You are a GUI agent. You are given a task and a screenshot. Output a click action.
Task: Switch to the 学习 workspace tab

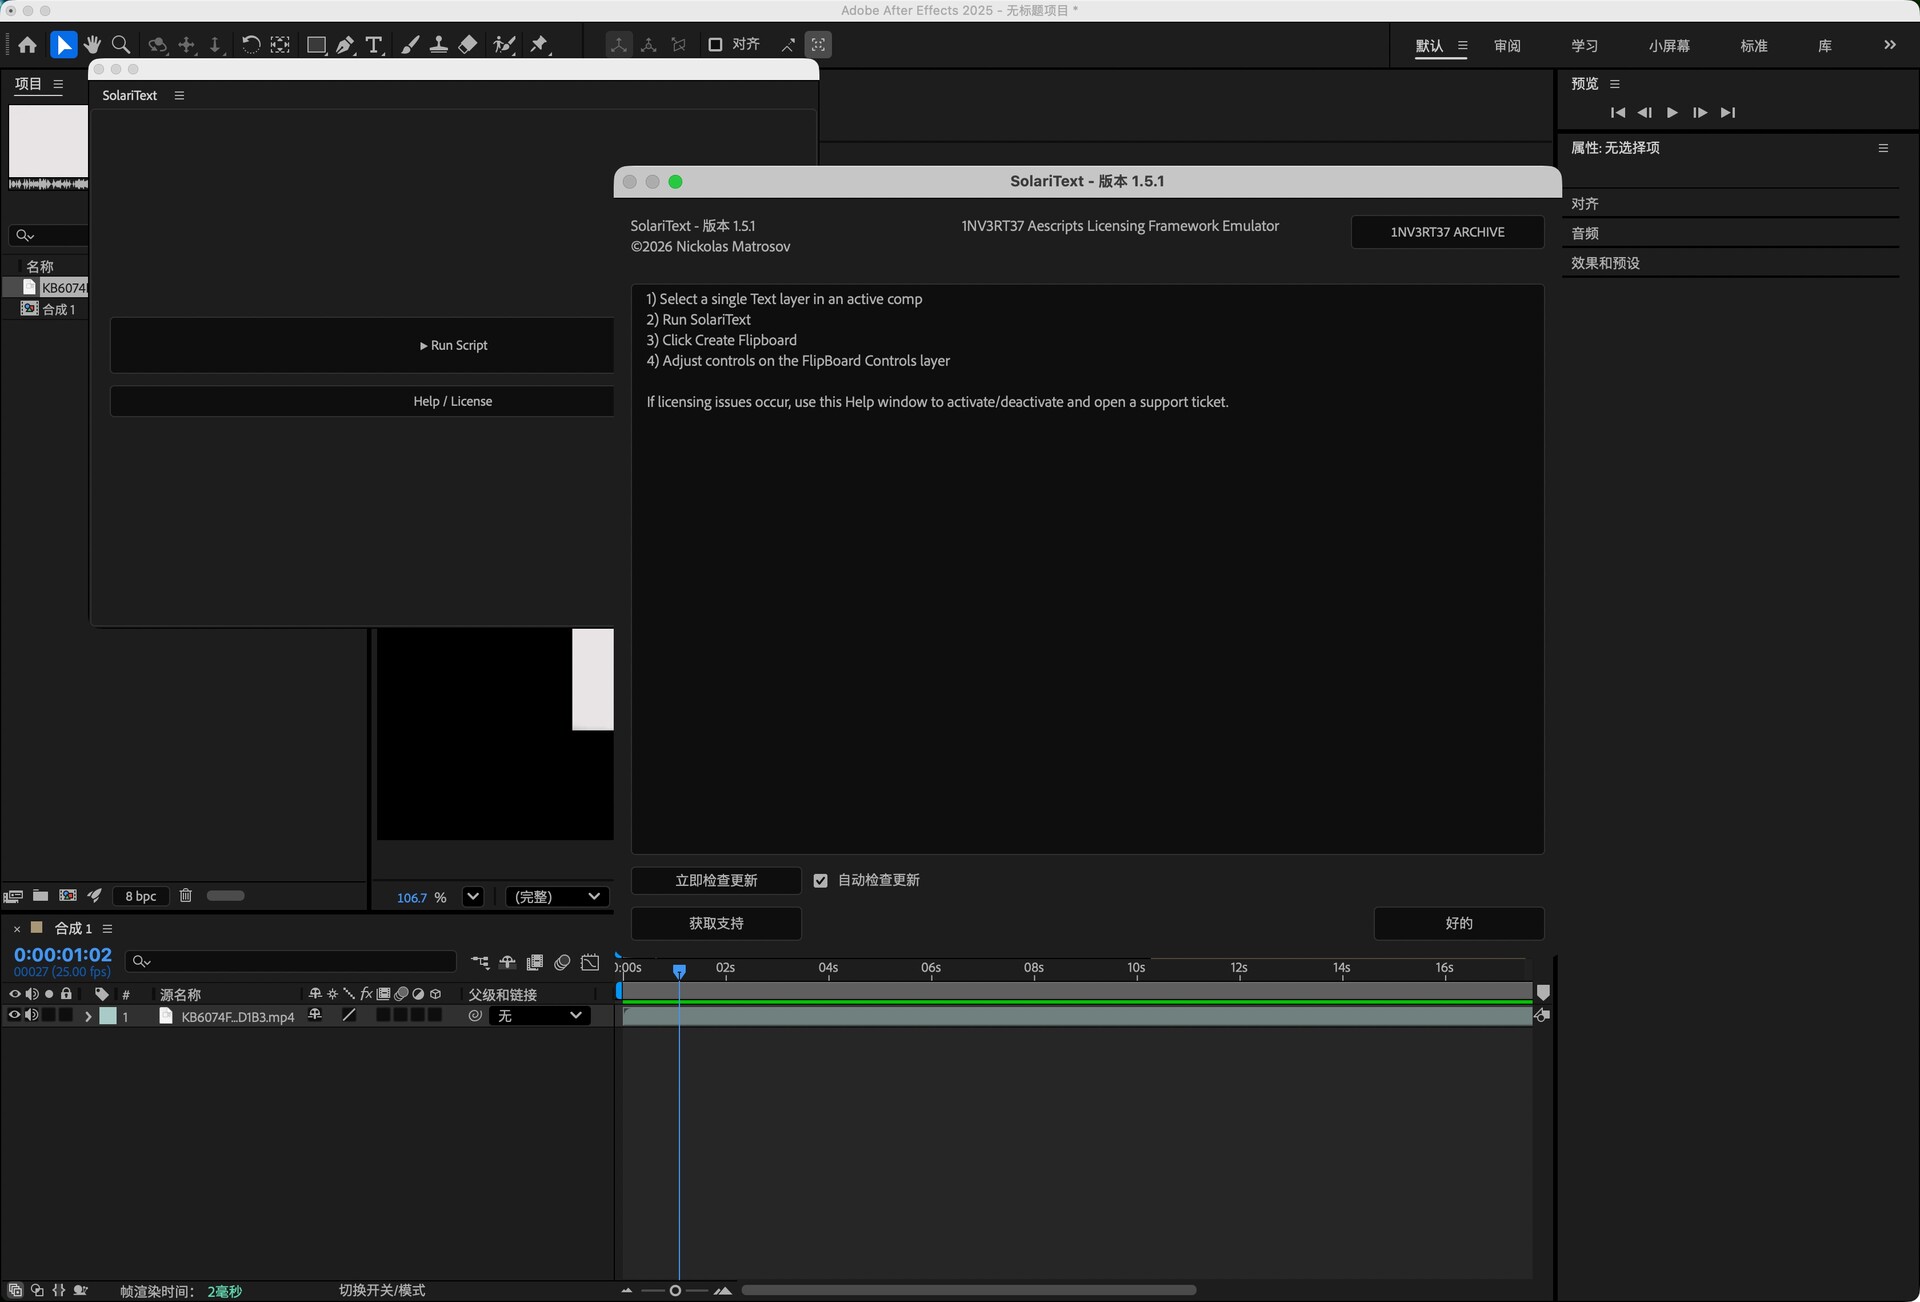pyautogui.click(x=1584, y=46)
